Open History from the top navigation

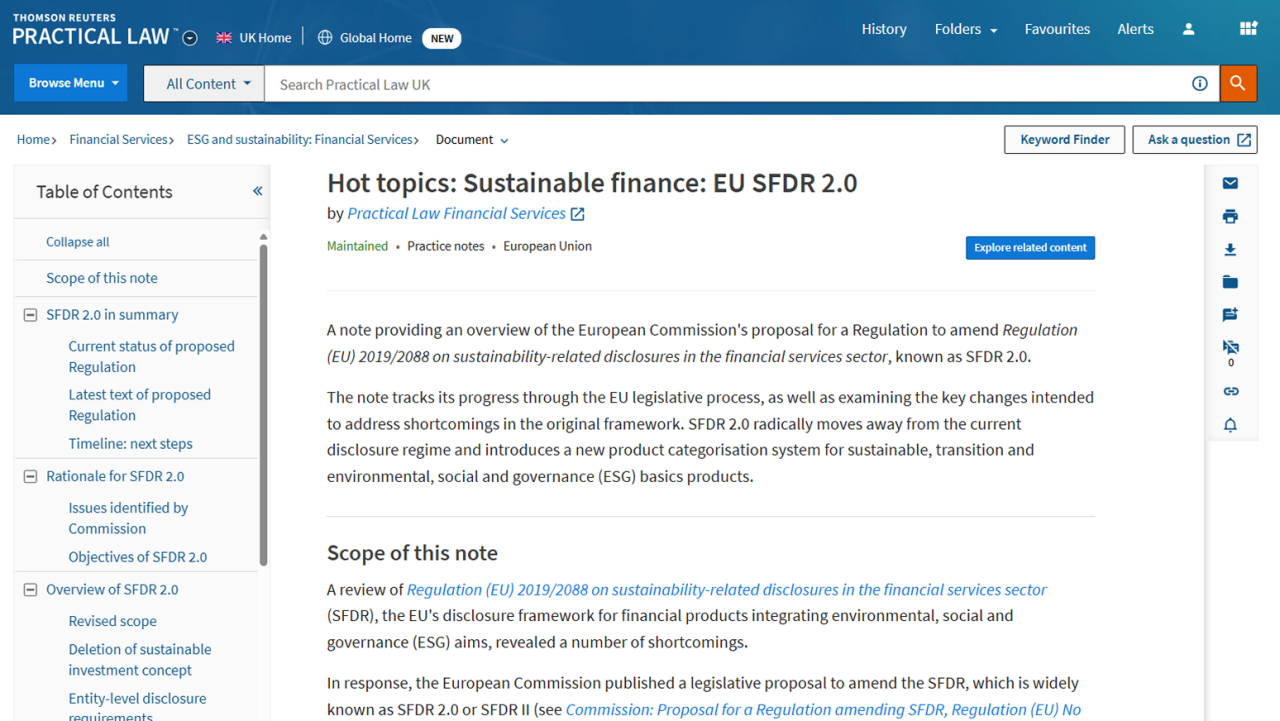pyautogui.click(x=884, y=29)
